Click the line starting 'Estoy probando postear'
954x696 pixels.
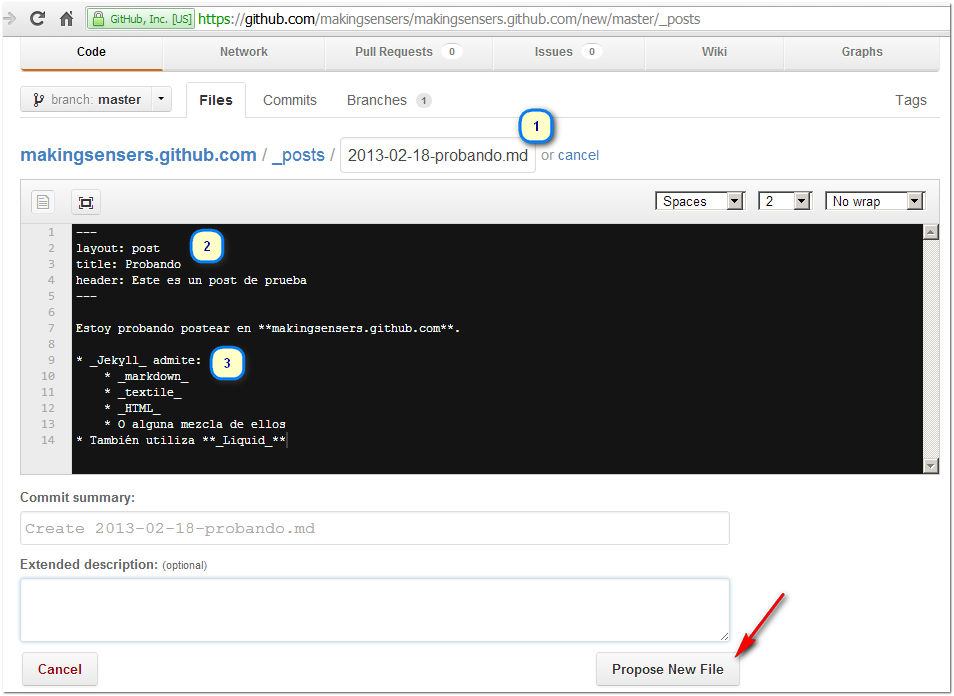[x=268, y=329]
